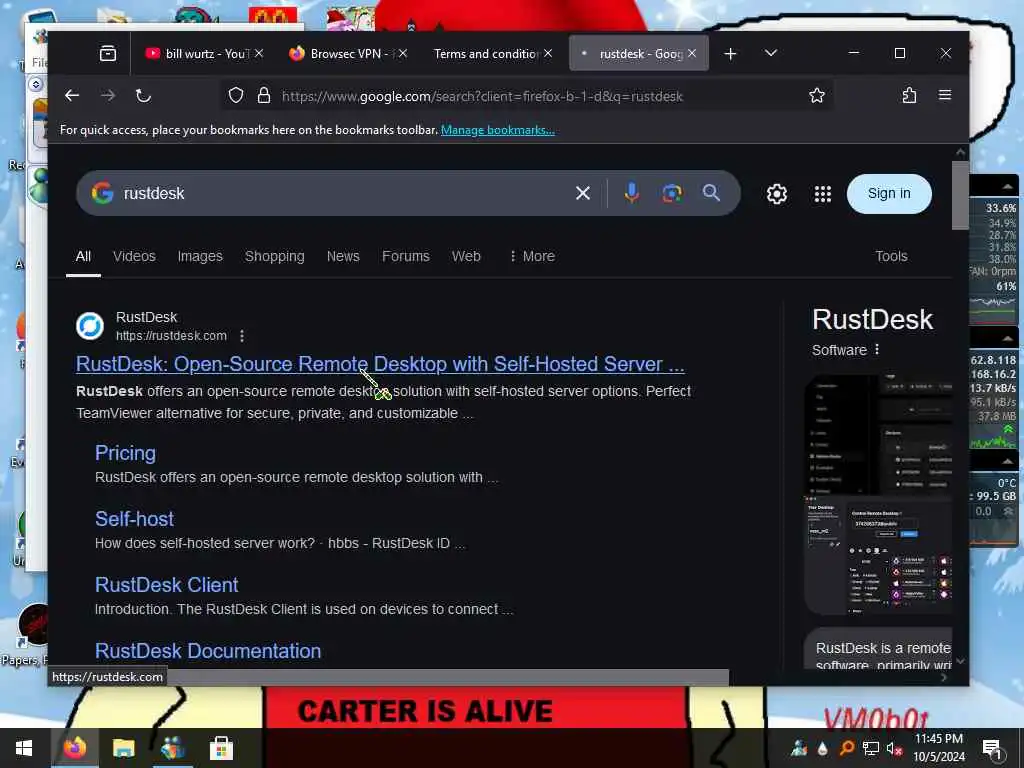
Task: Open the Google apps grid
Action: click(822, 194)
